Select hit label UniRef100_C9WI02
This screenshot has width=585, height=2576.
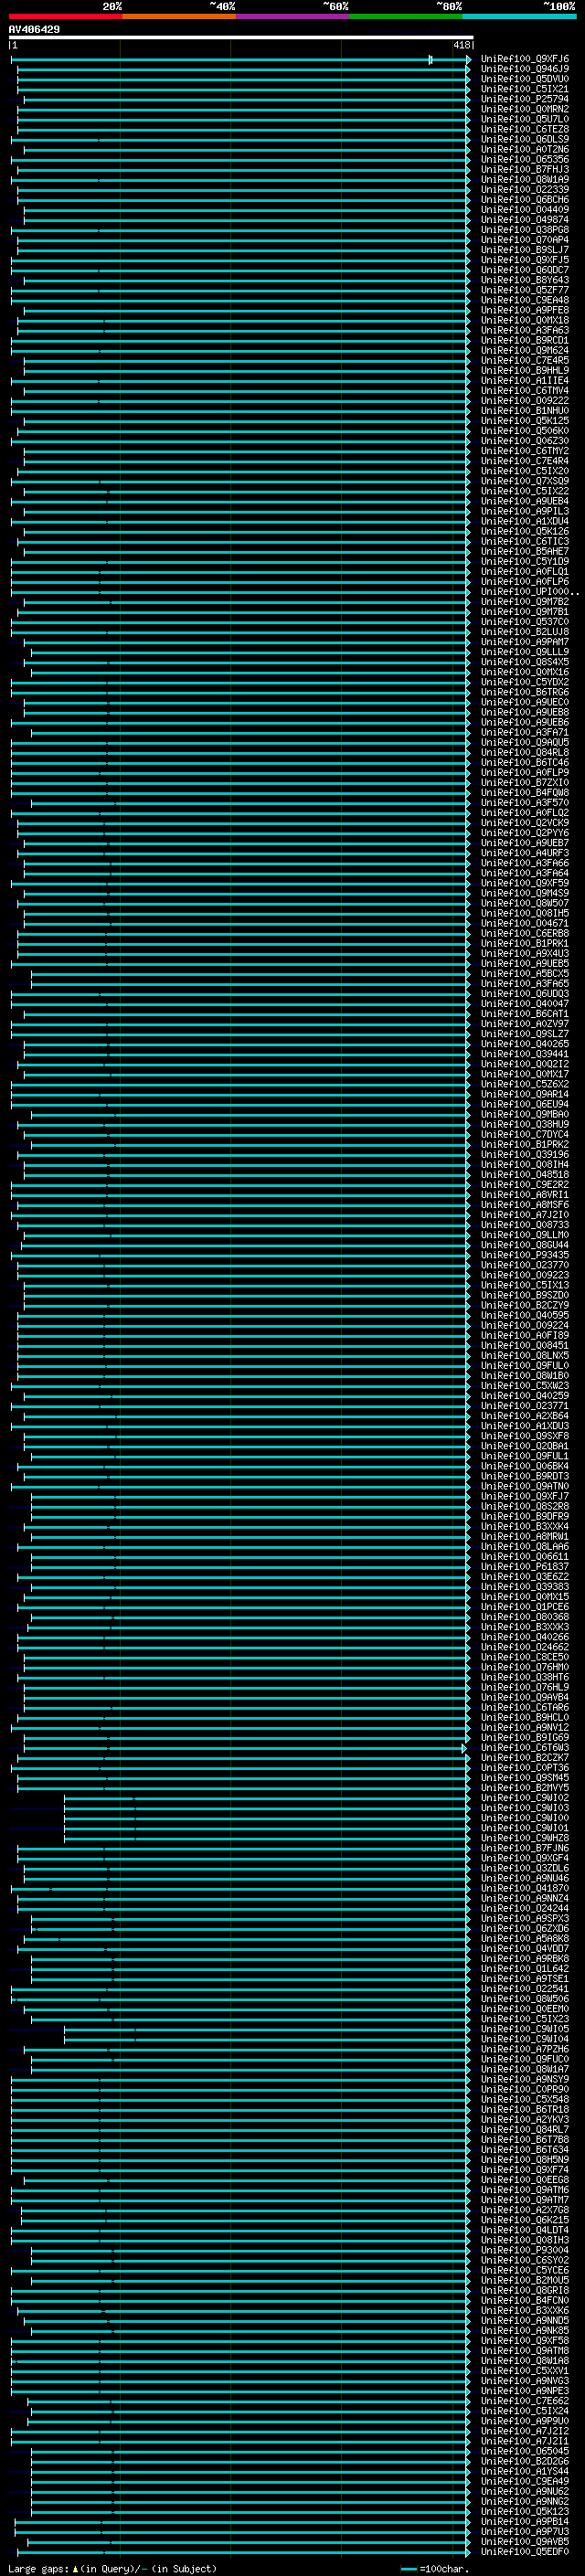pos(525,1798)
